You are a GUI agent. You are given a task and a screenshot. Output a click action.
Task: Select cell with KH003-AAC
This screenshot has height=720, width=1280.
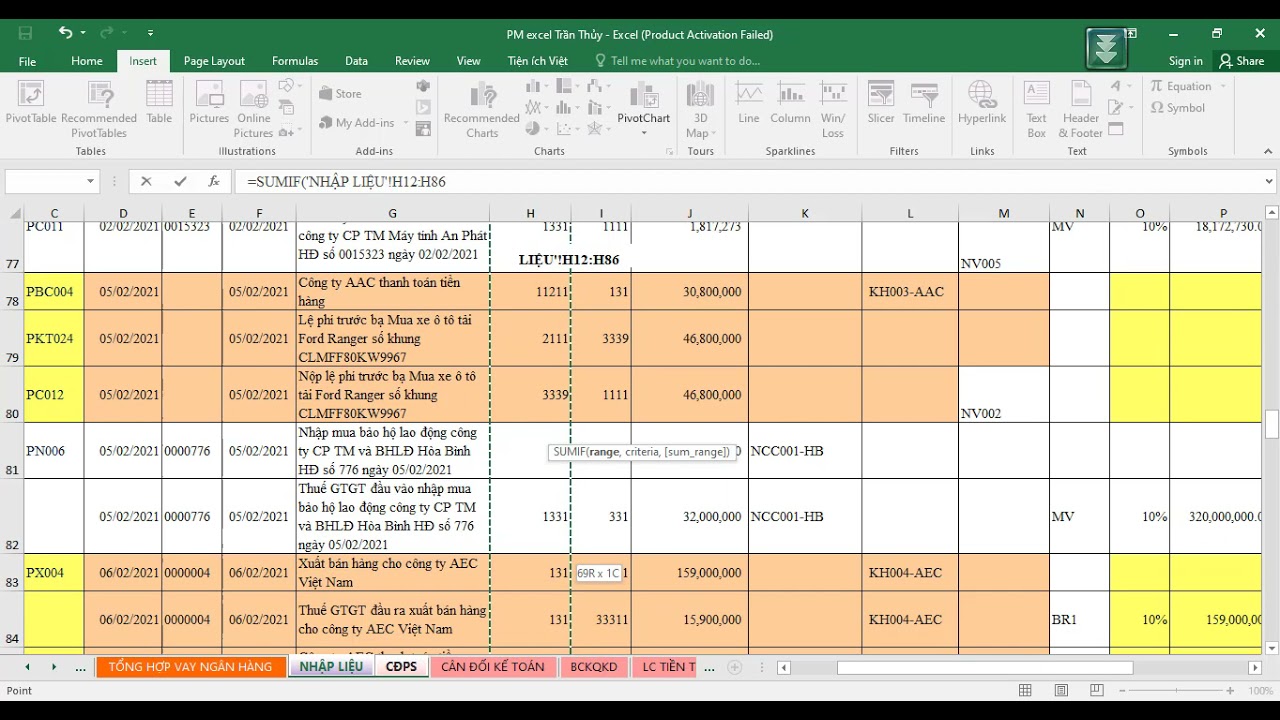click(x=910, y=291)
